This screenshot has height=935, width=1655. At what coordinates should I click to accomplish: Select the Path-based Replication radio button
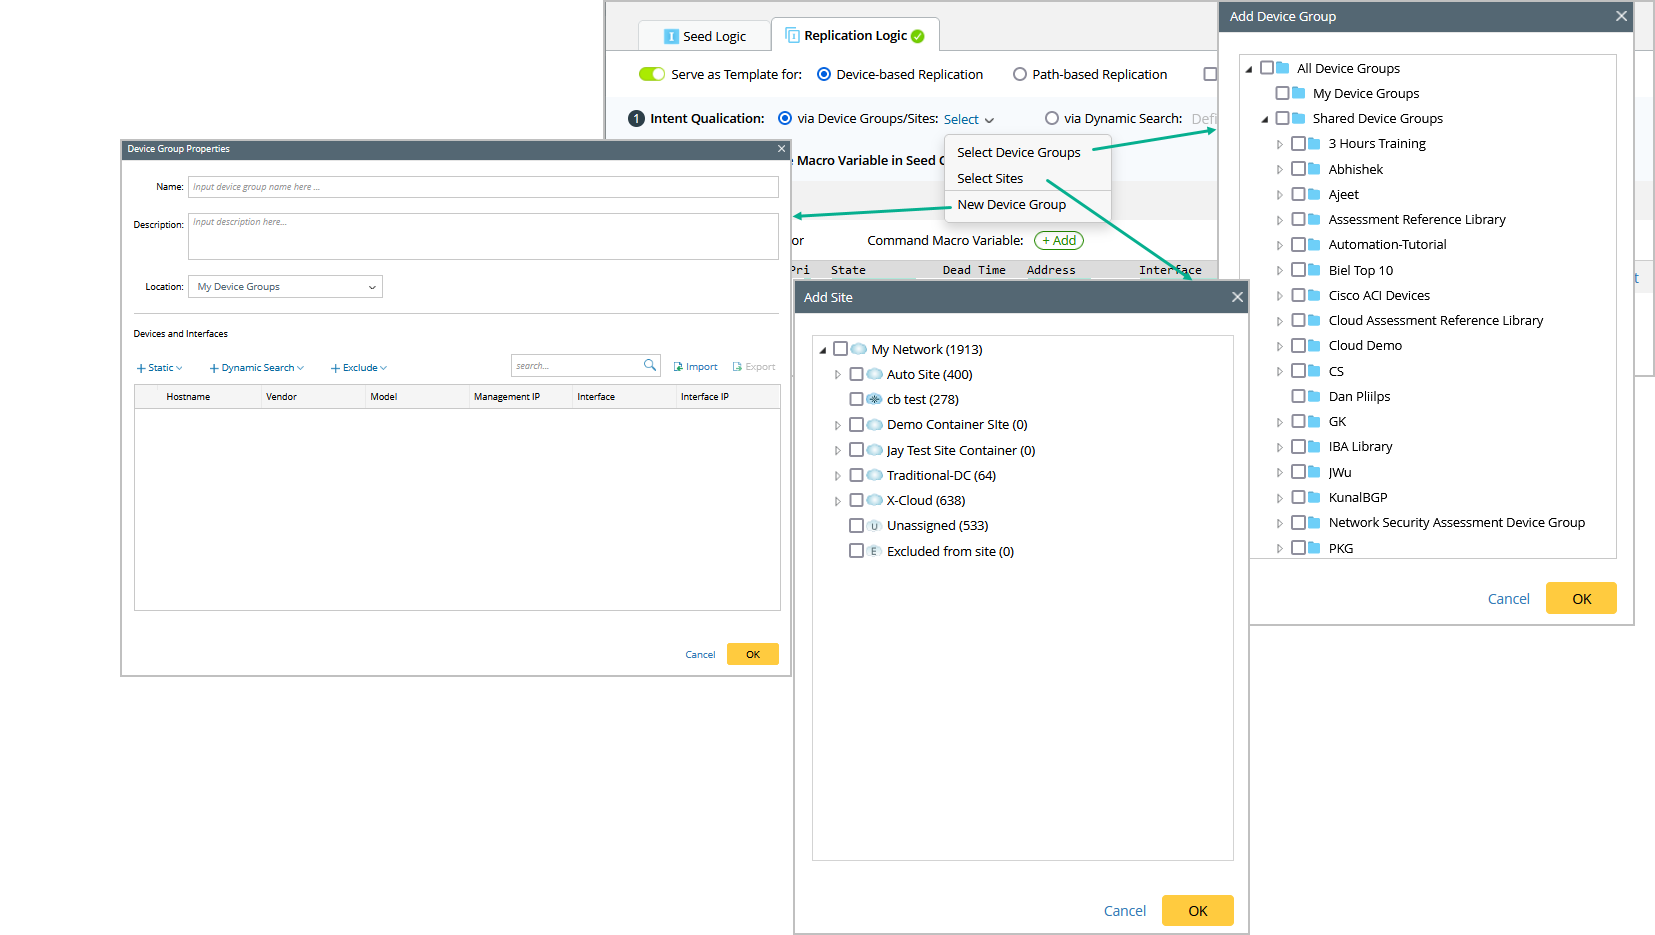coord(1020,74)
